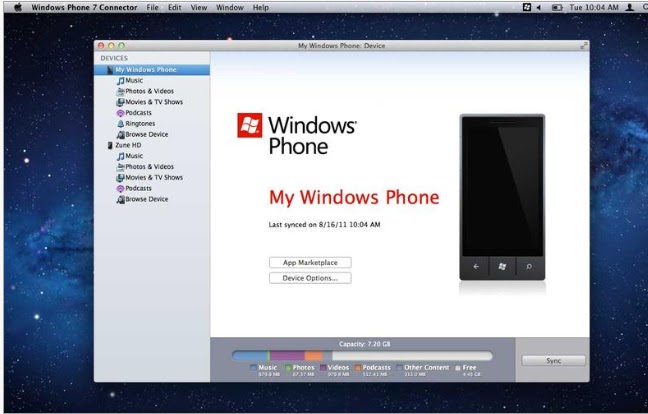Click the red Windows Phone logo tile
This screenshot has width=648, height=414.
(250, 125)
